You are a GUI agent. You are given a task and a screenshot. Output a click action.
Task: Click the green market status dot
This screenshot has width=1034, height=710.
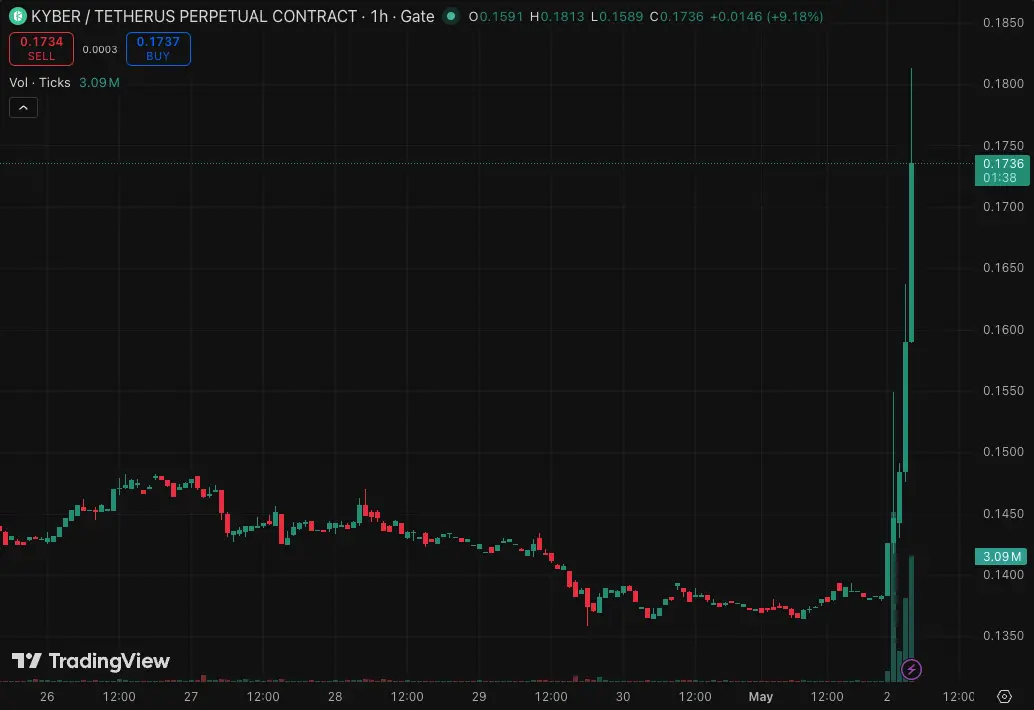coord(451,16)
